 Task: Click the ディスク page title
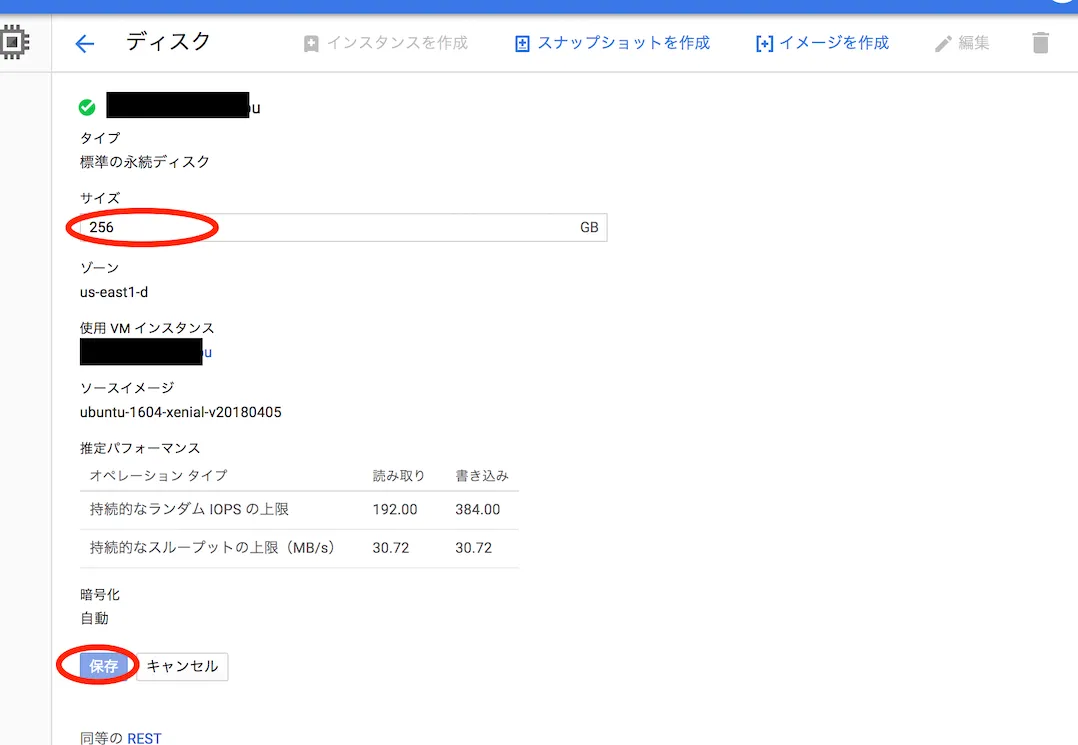168,41
